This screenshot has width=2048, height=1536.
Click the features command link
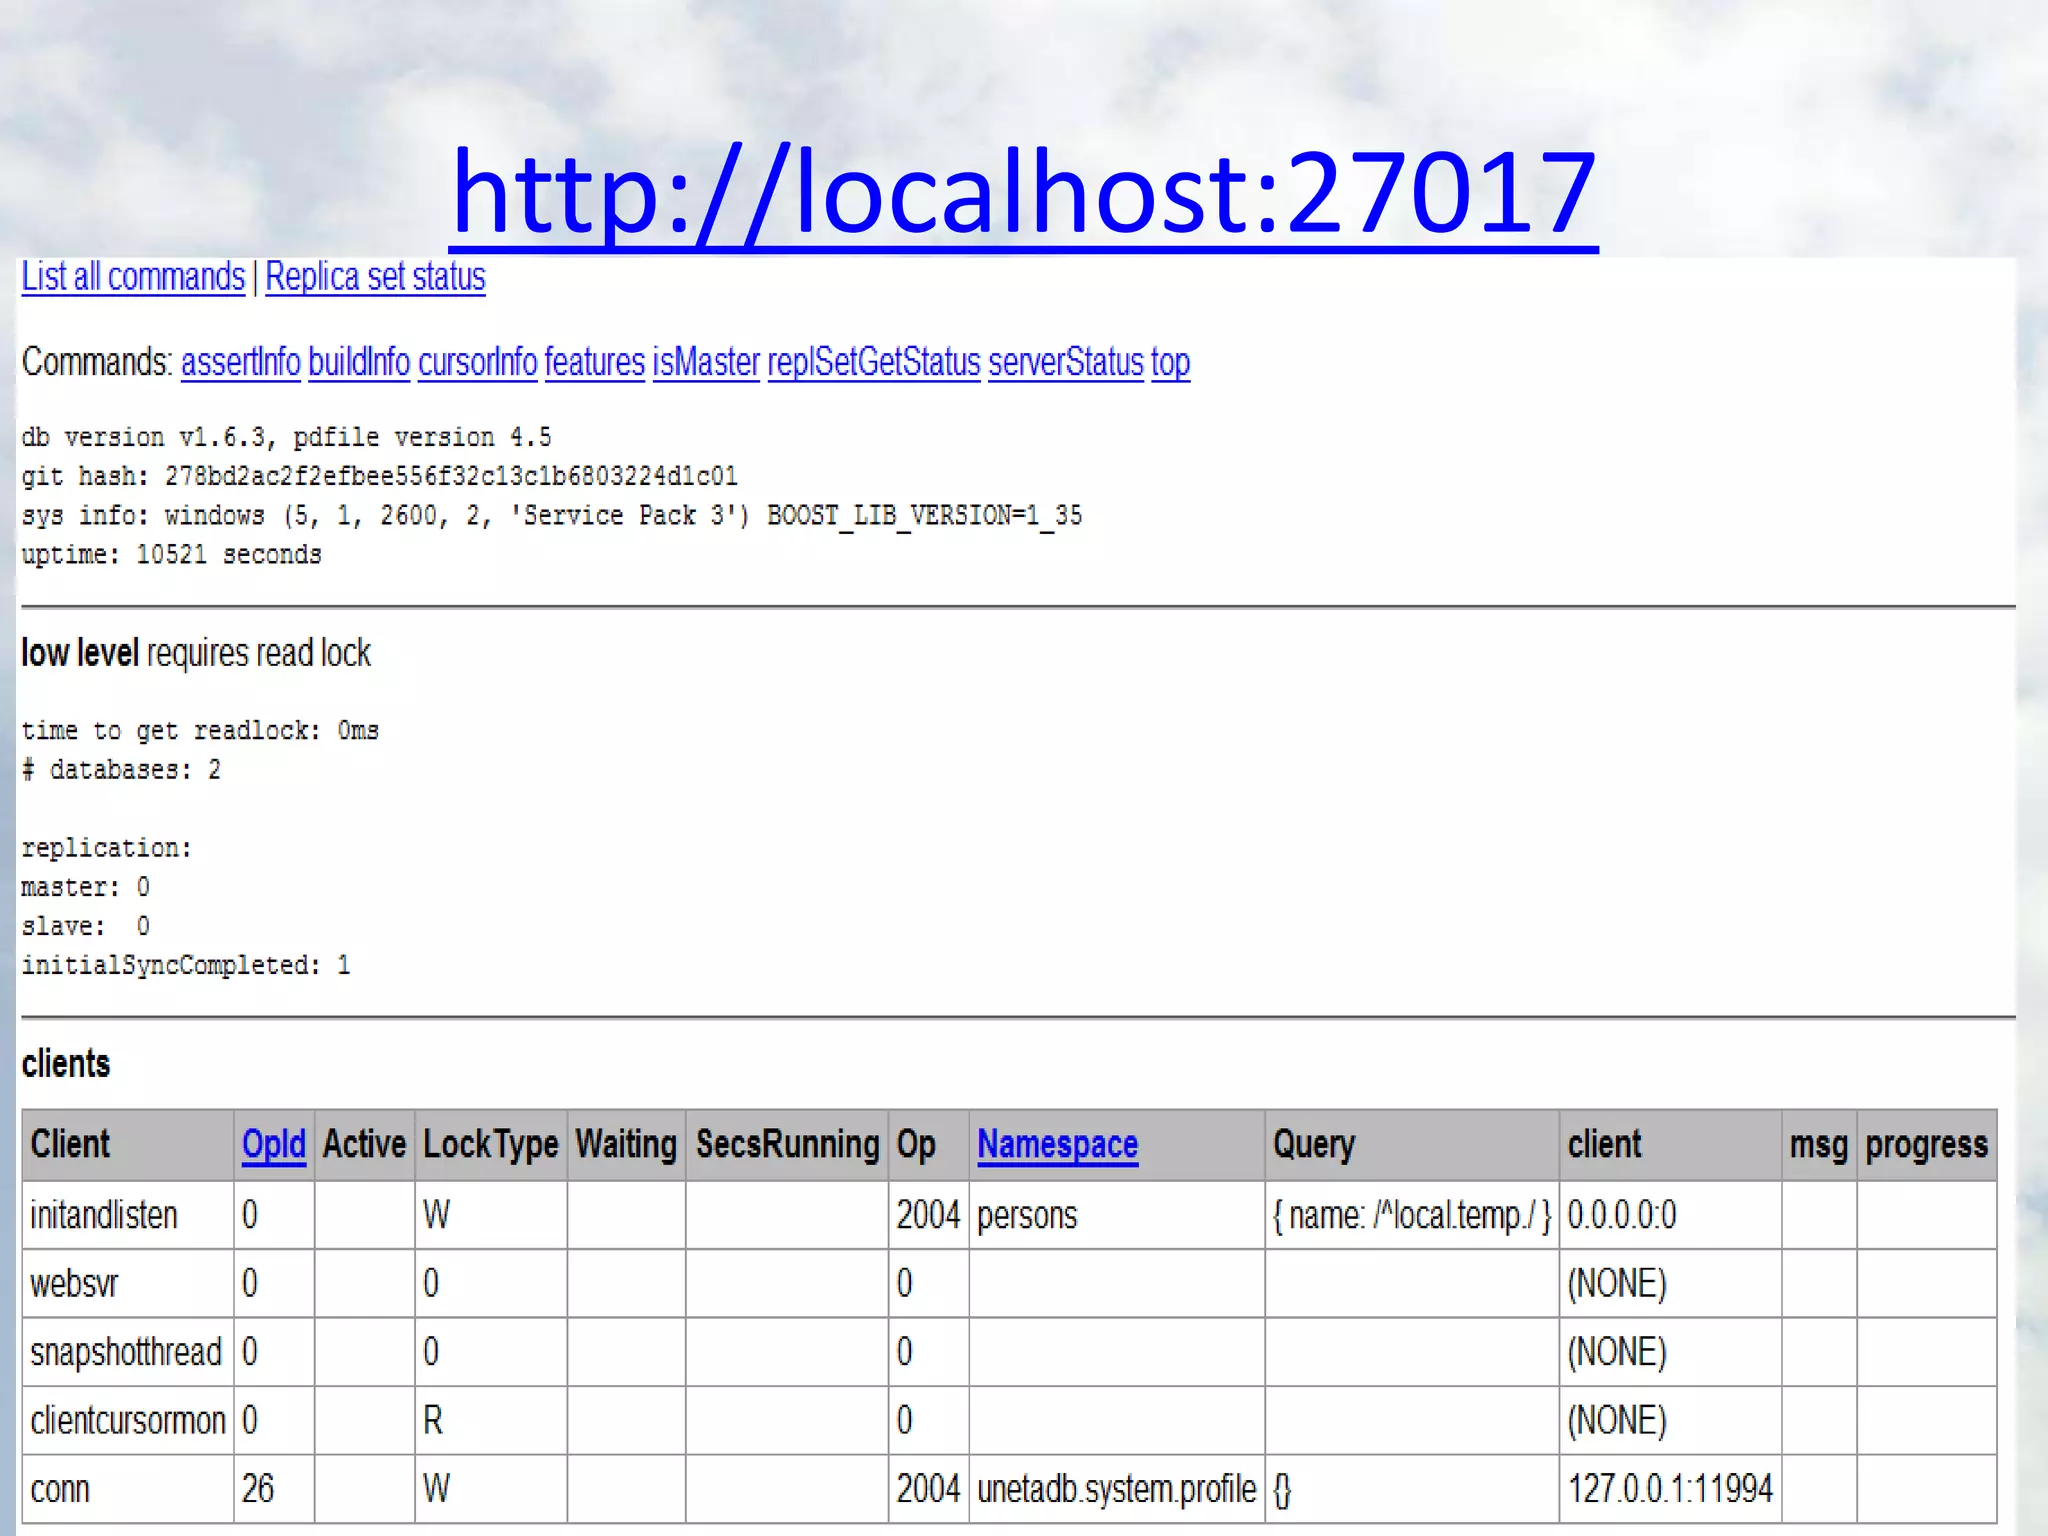point(595,362)
